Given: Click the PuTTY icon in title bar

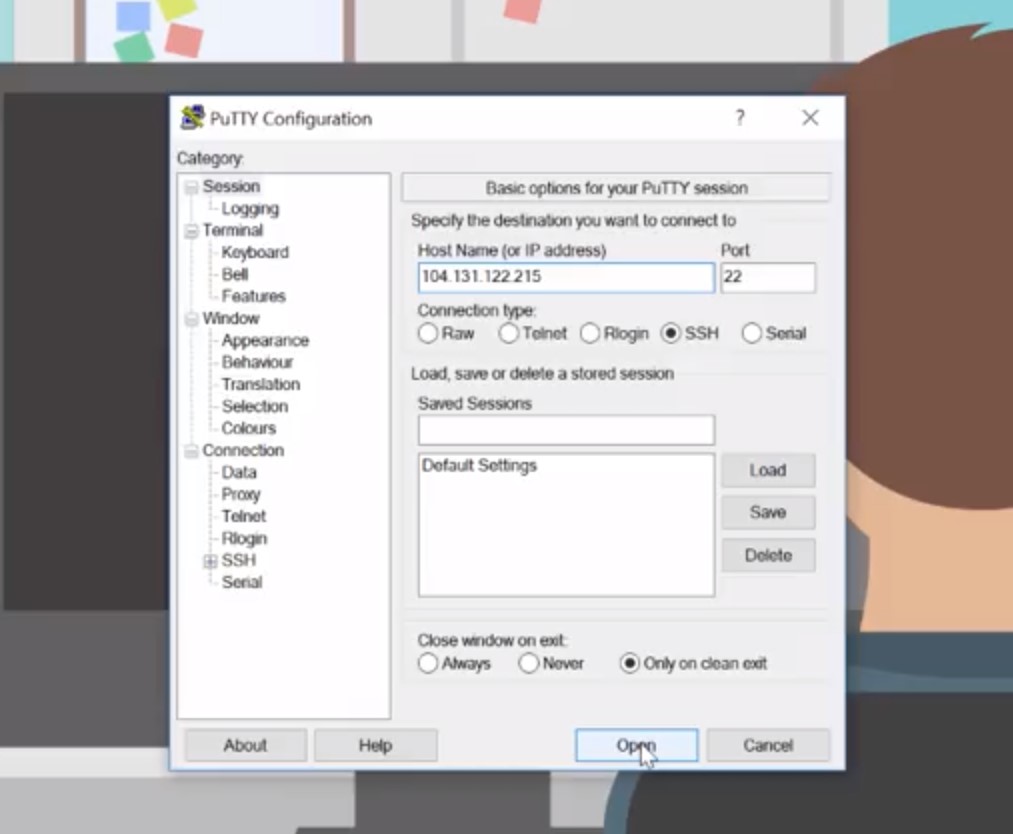Looking at the screenshot, I should 193,118.
